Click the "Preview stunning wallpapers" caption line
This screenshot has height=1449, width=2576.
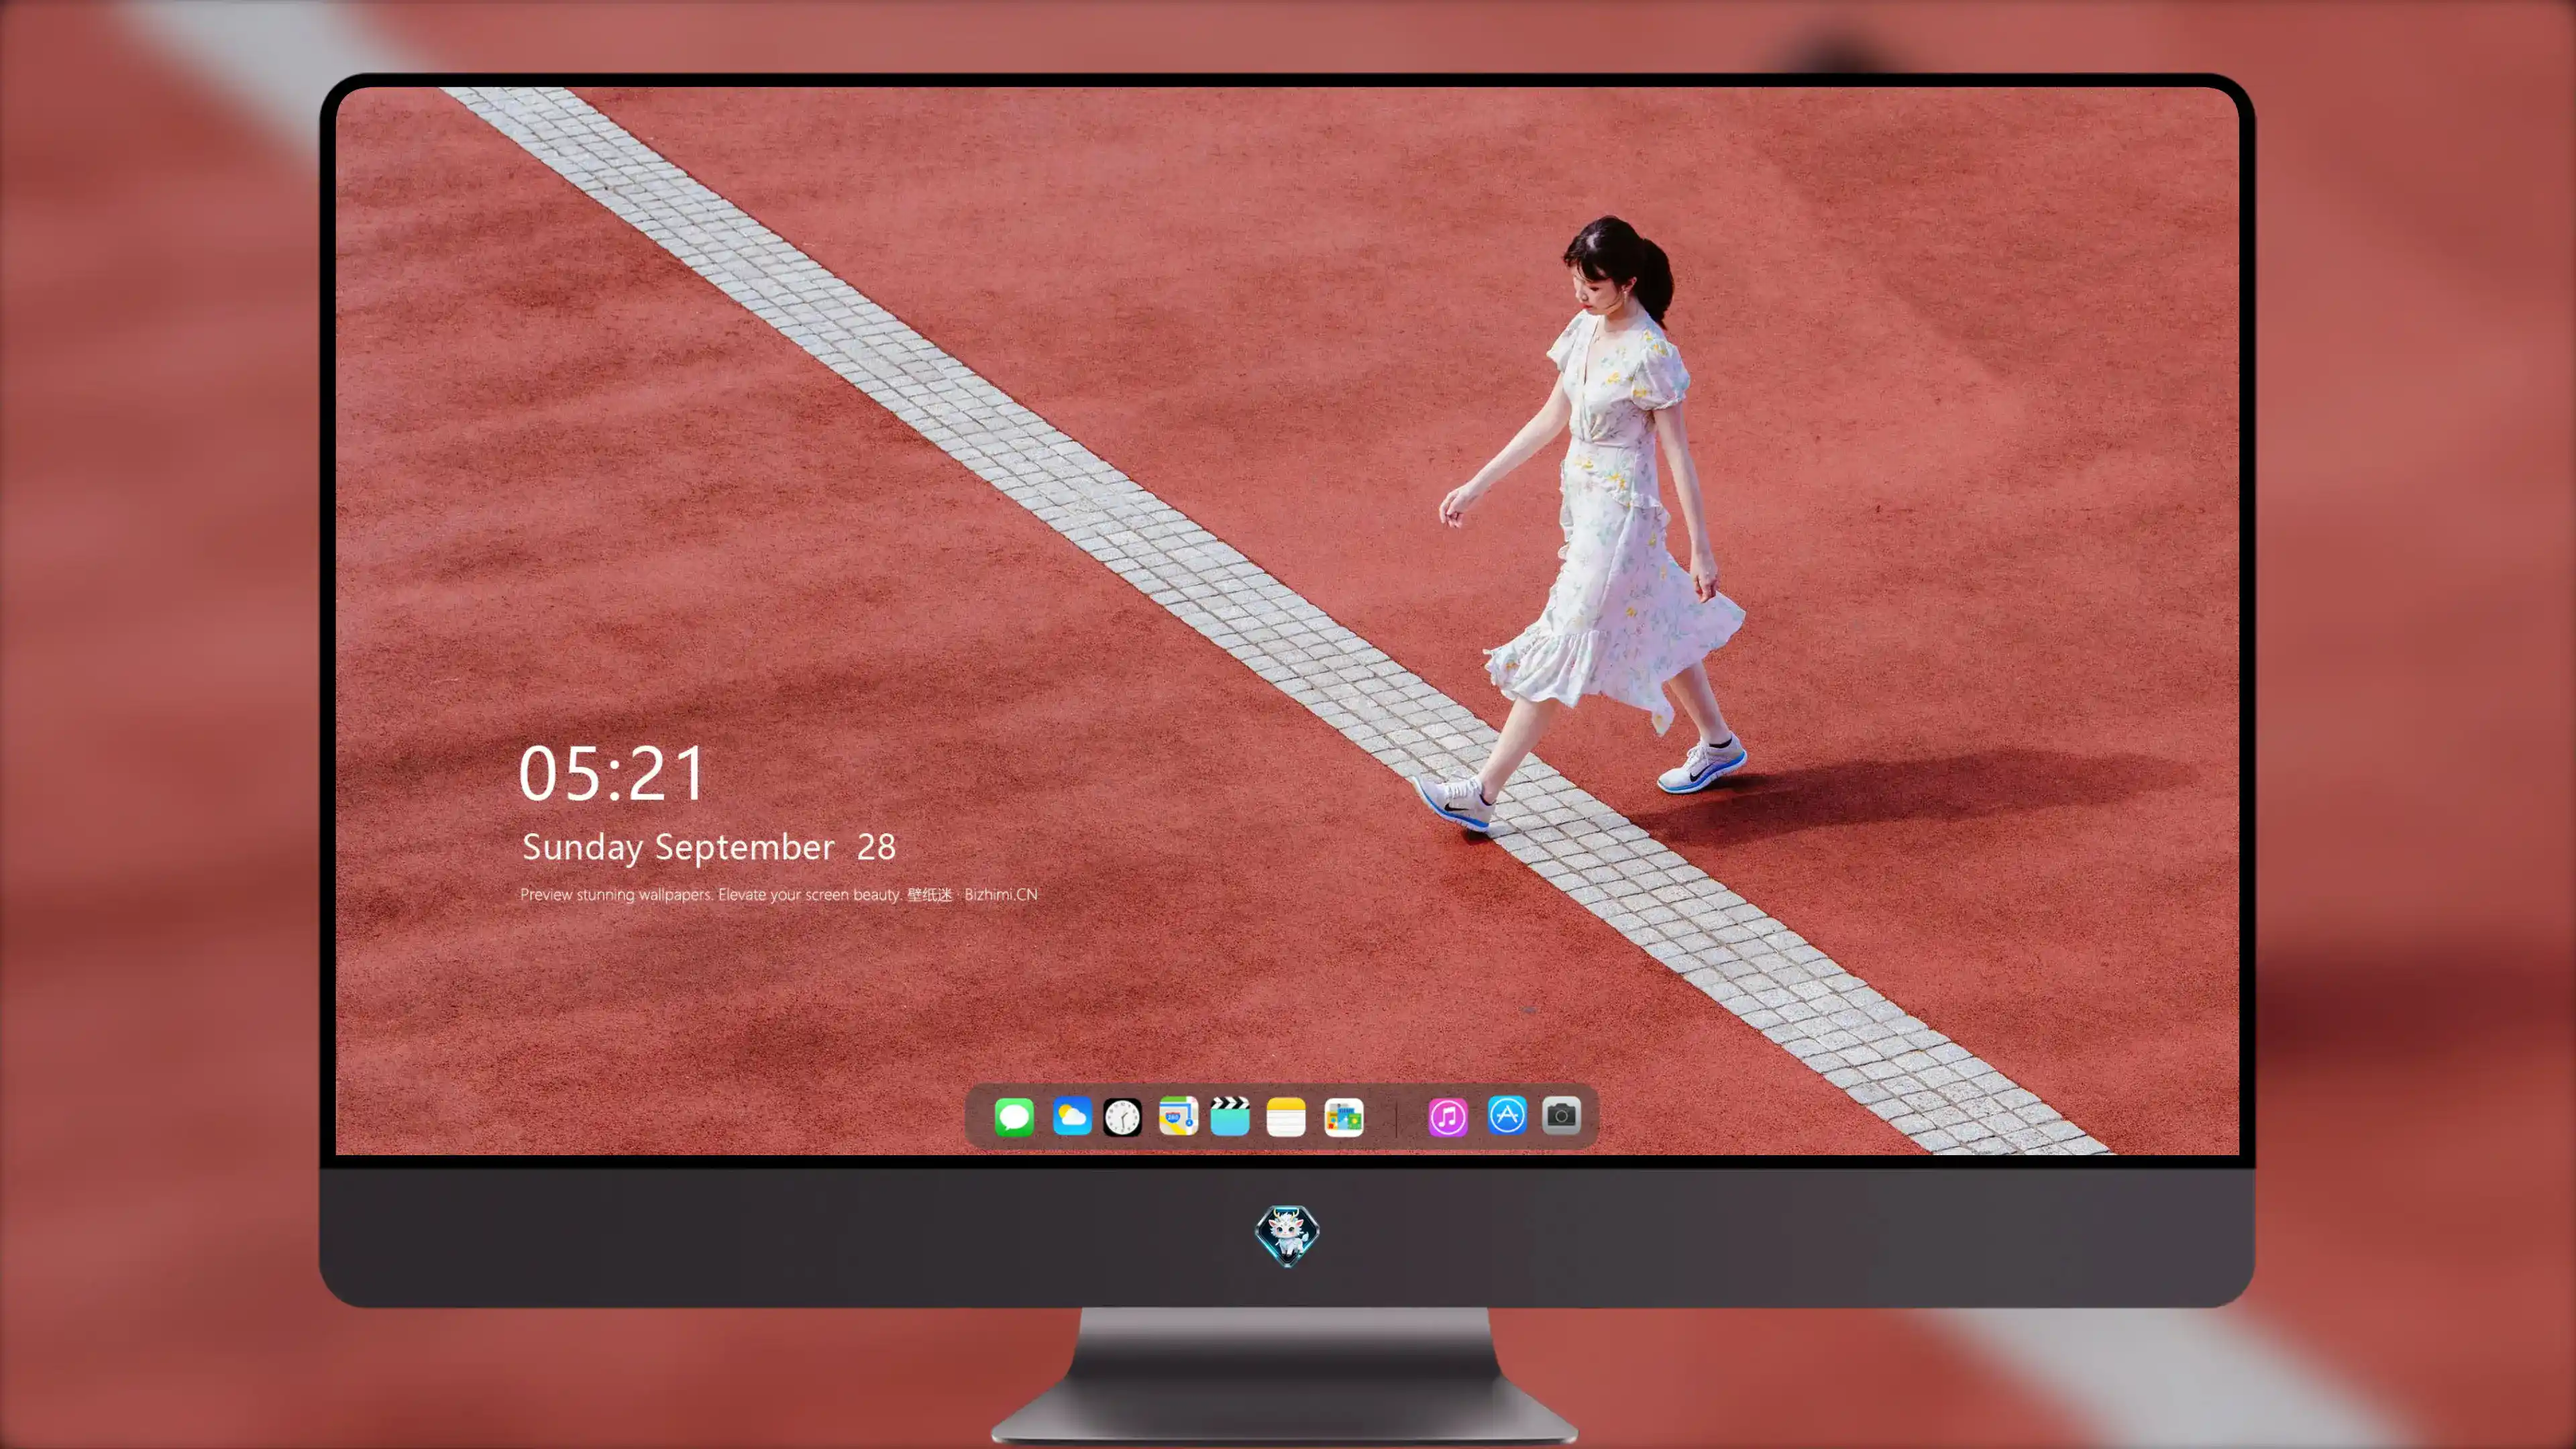pyautogui.click(x=779, y=894)
